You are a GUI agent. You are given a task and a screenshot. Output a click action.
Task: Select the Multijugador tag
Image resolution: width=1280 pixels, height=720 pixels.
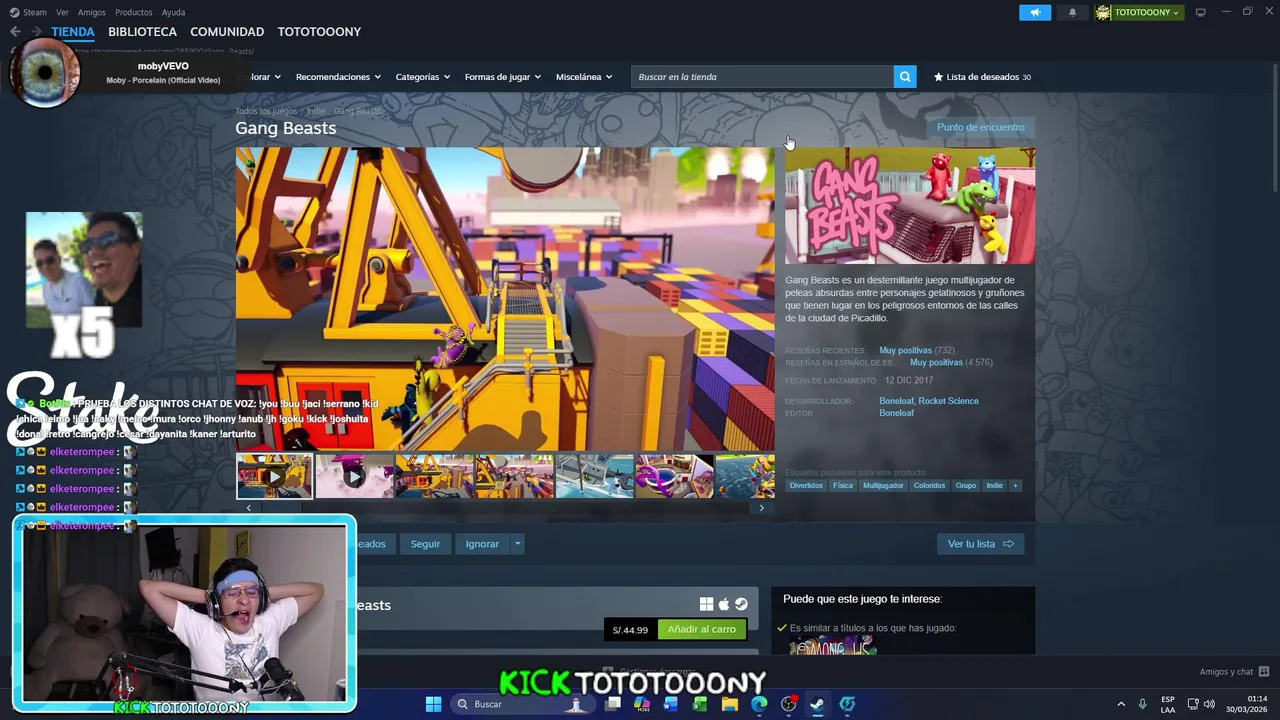(x=883, y=486)
